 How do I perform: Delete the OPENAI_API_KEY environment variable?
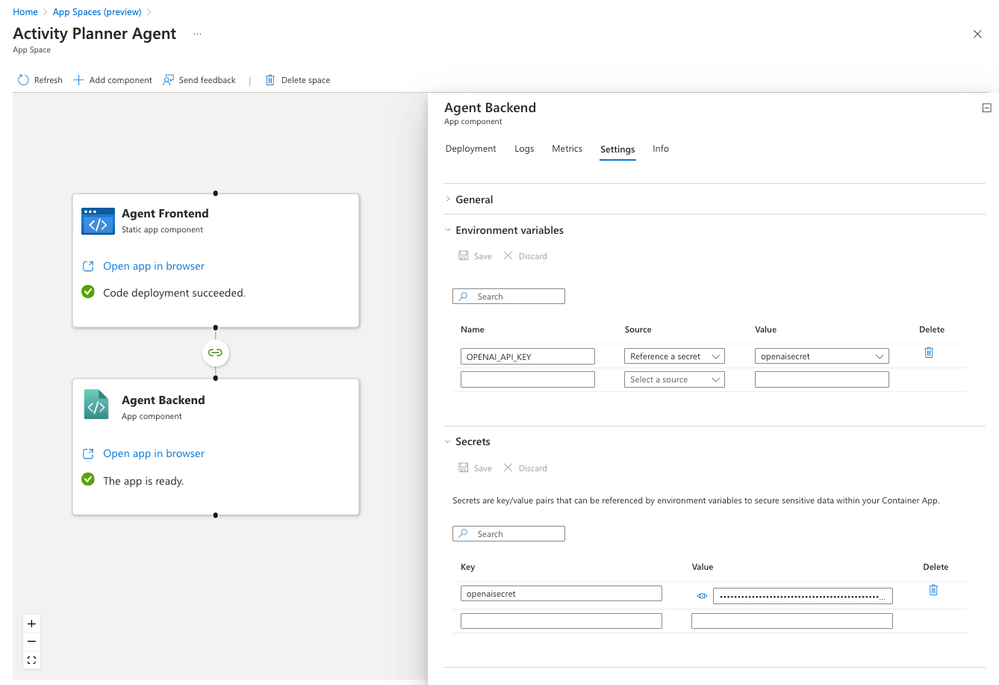[x=929, y=353]
